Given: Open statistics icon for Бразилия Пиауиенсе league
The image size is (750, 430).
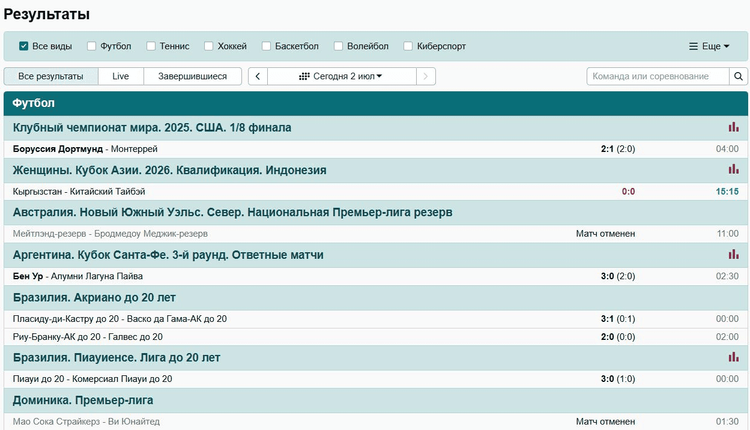Looking at the screenshot, I should tap(733, 357).
